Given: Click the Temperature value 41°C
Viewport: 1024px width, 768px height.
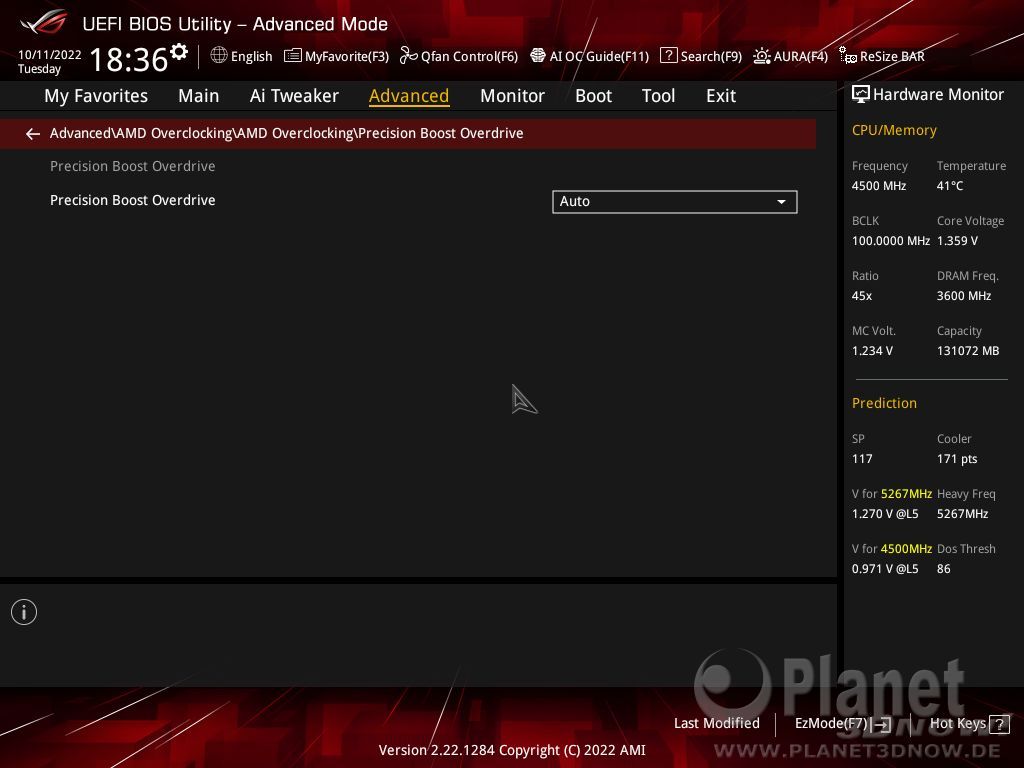Looking at the screenshot, I should click(x=950, y=186).
